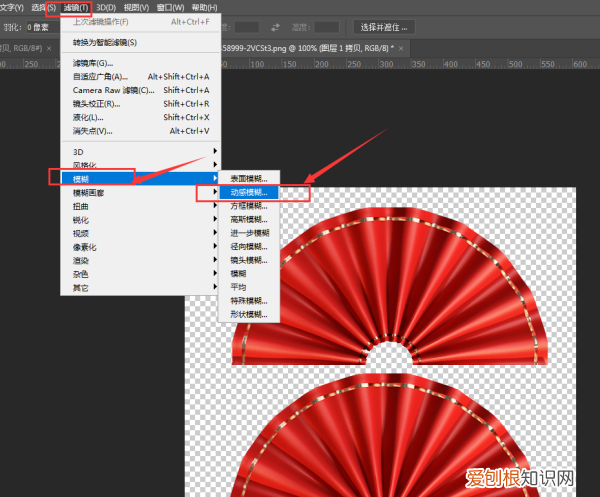The height and width of the screenshot is (497, 600).
Task: Choose 转换为智能滤镜 from the filter menu
Action: point(105,42)
